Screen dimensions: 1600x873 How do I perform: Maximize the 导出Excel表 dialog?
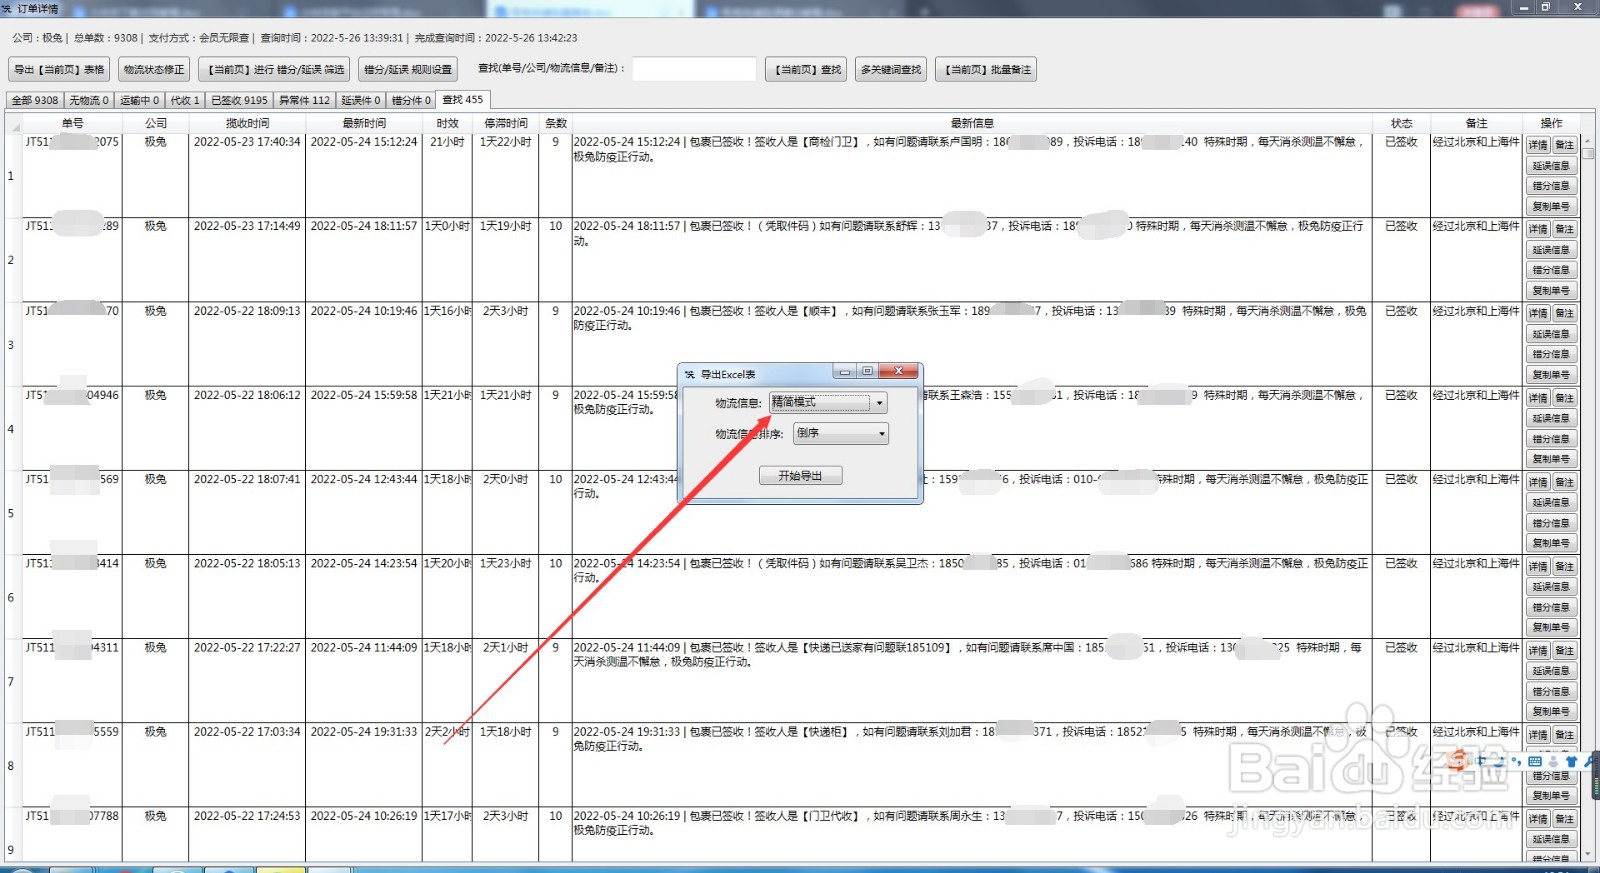click(867, 371)
